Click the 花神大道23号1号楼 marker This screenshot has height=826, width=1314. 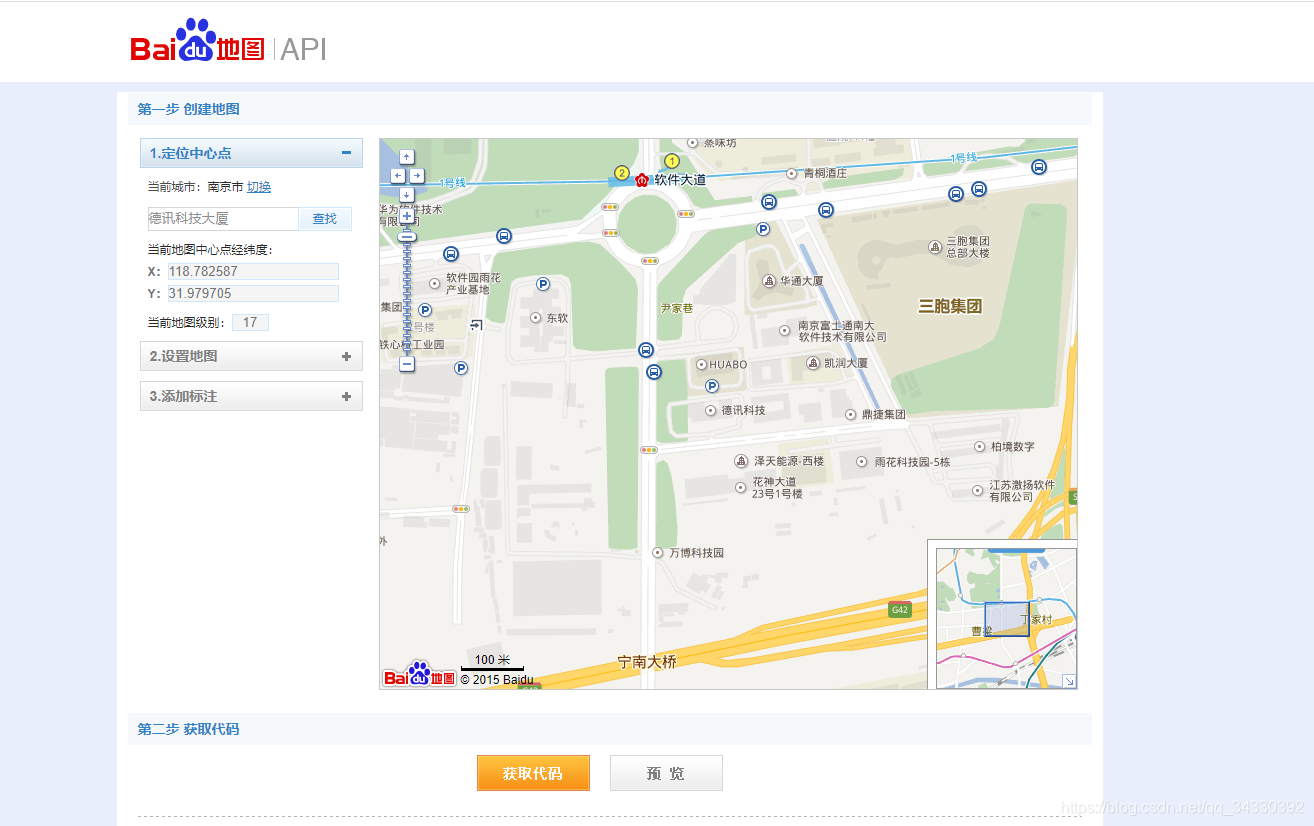pos(741,487)
